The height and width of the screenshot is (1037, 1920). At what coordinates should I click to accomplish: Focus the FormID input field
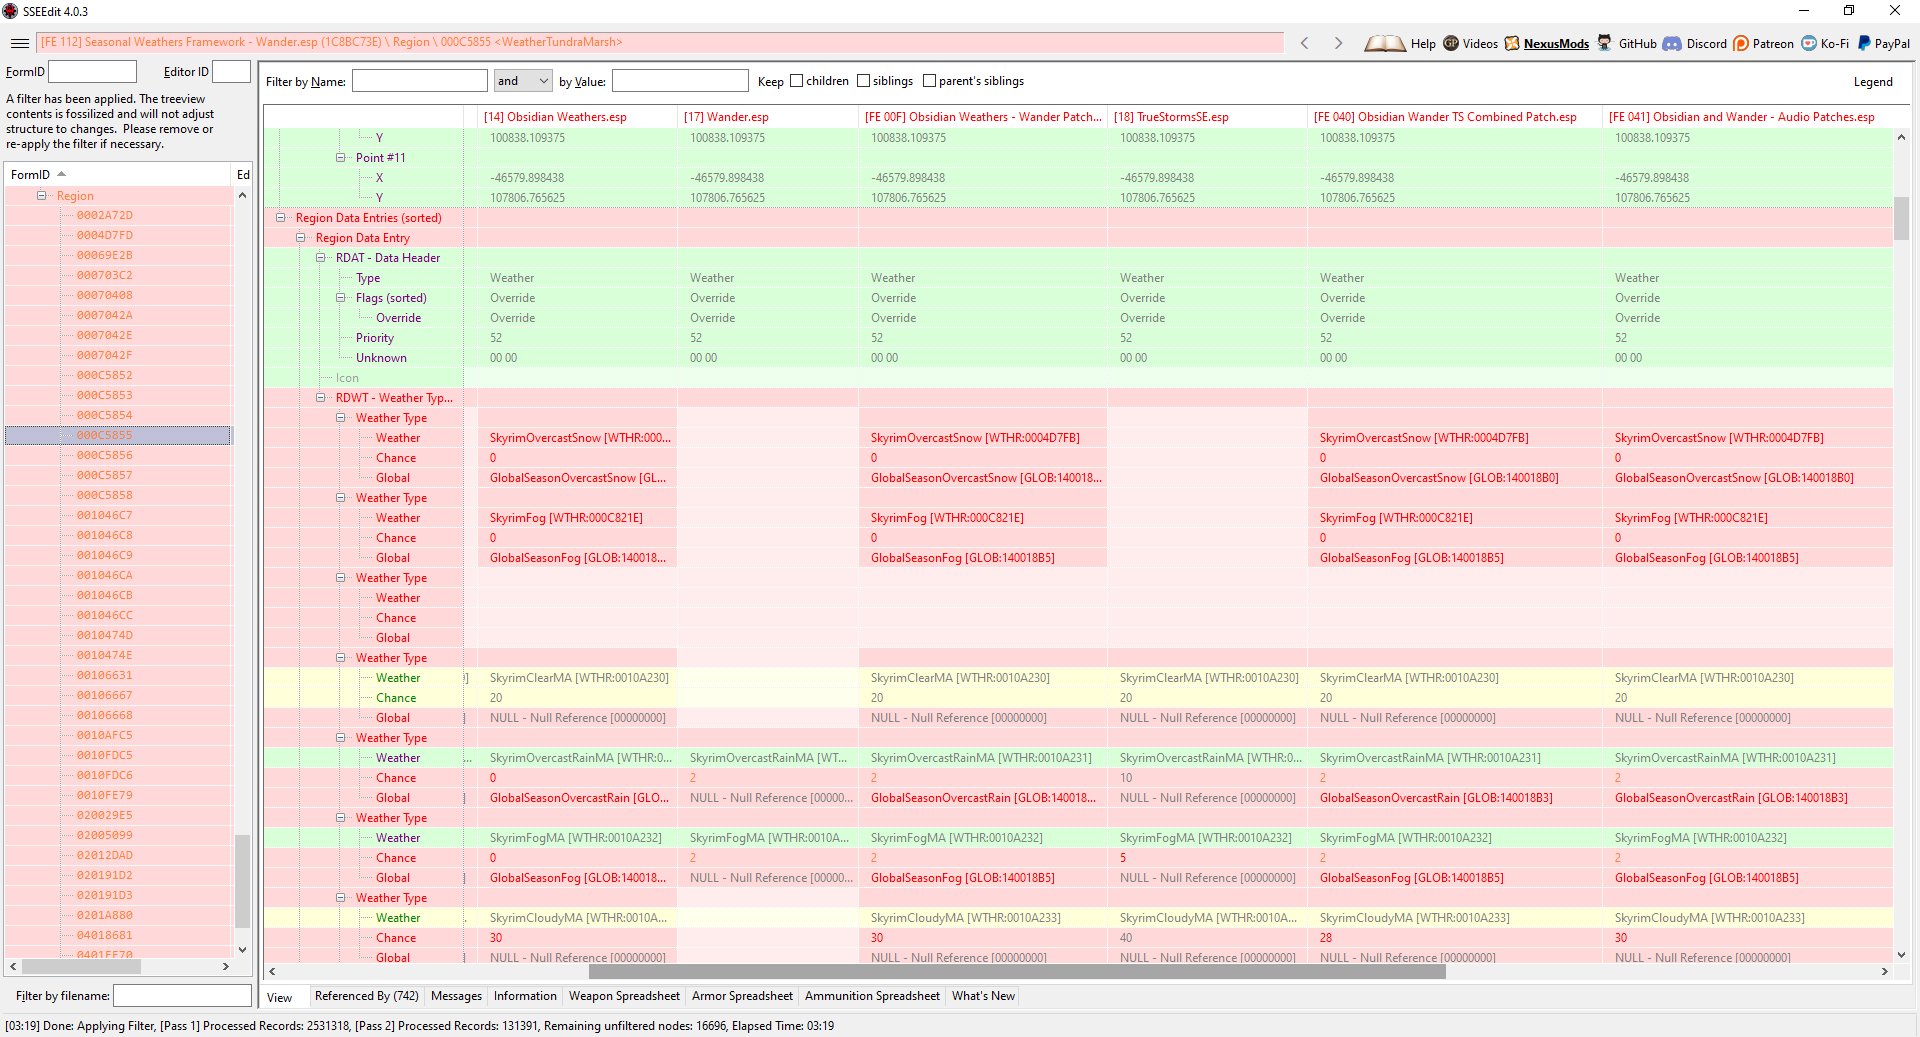92,72
